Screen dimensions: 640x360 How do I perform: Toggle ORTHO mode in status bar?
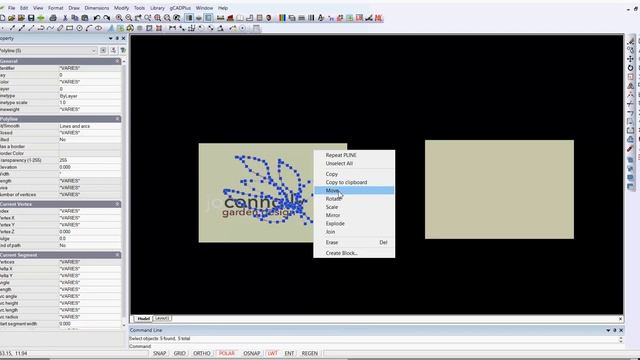pos(202,353)
